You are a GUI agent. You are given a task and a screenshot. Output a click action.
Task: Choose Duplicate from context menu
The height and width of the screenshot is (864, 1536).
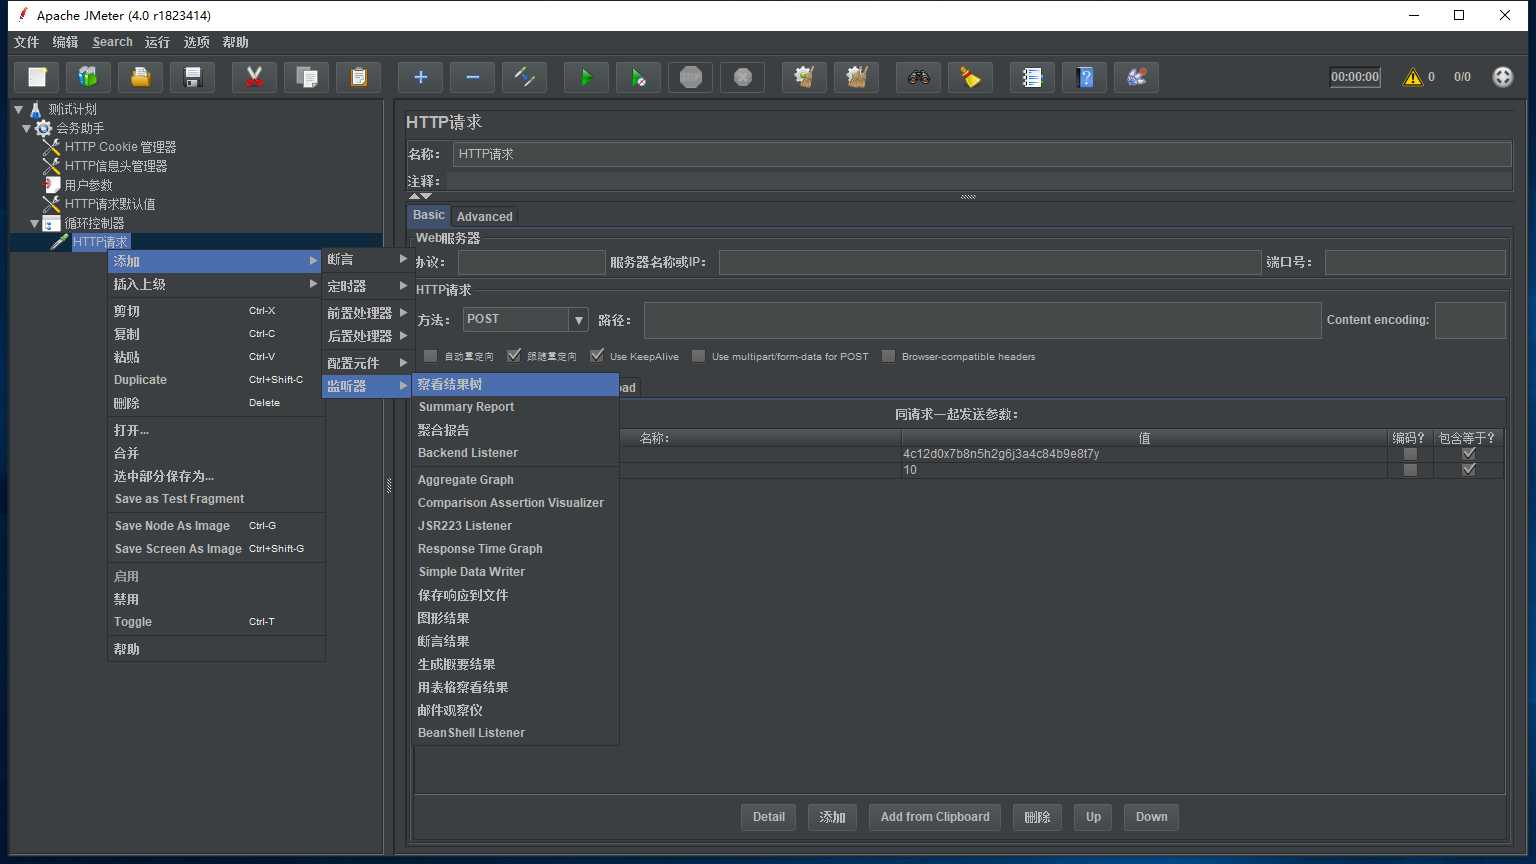[x=215, y=380]
